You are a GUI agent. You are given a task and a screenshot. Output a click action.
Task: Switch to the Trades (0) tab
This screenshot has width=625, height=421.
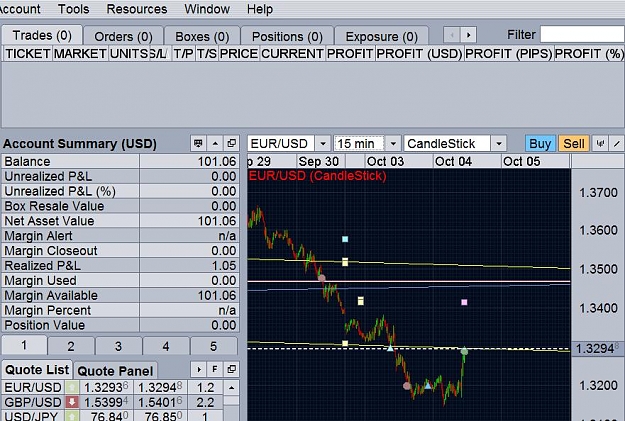[x=42, y=35]
